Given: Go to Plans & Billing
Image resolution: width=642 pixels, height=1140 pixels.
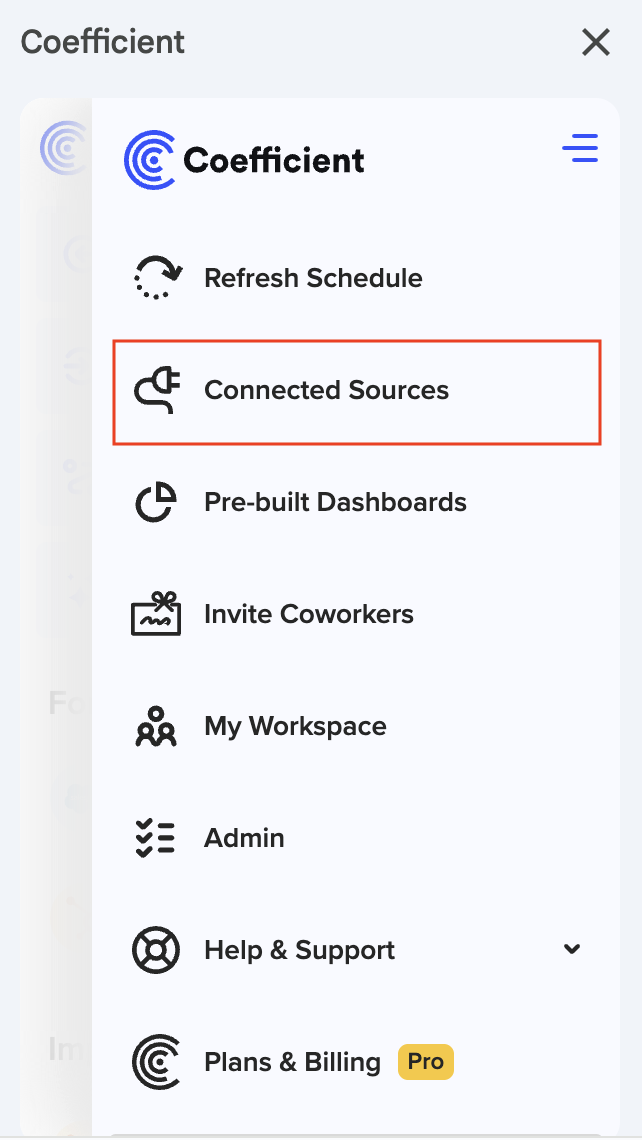Looking at the screenshot, I should click(x=291, y=1062).
